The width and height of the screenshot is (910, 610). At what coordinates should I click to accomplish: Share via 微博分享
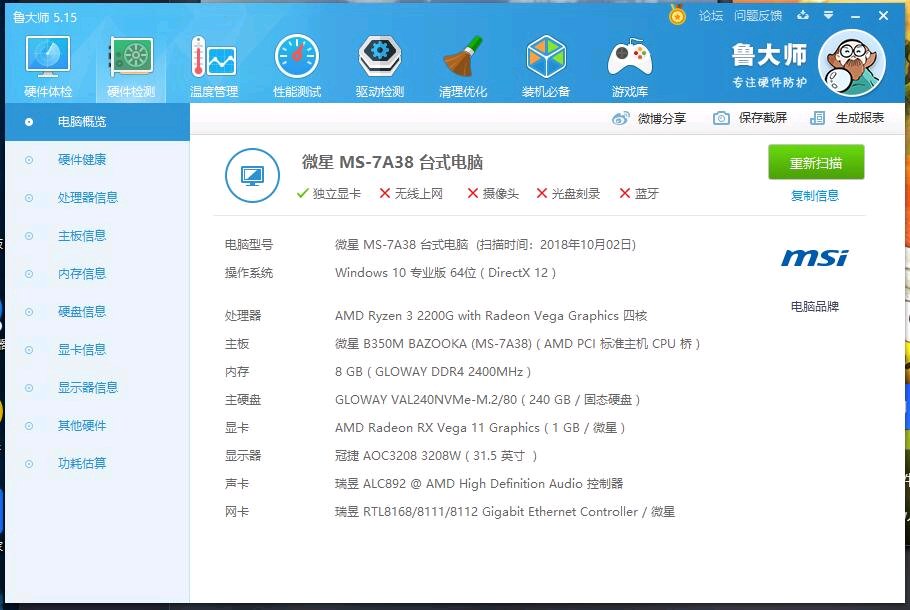(x=649, y=118)
